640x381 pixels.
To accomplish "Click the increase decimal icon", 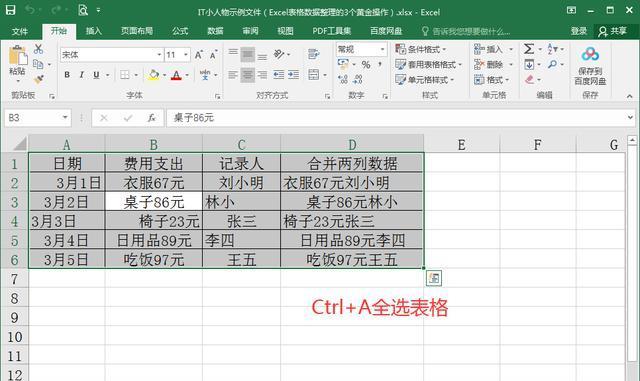I will click(343, 79).
